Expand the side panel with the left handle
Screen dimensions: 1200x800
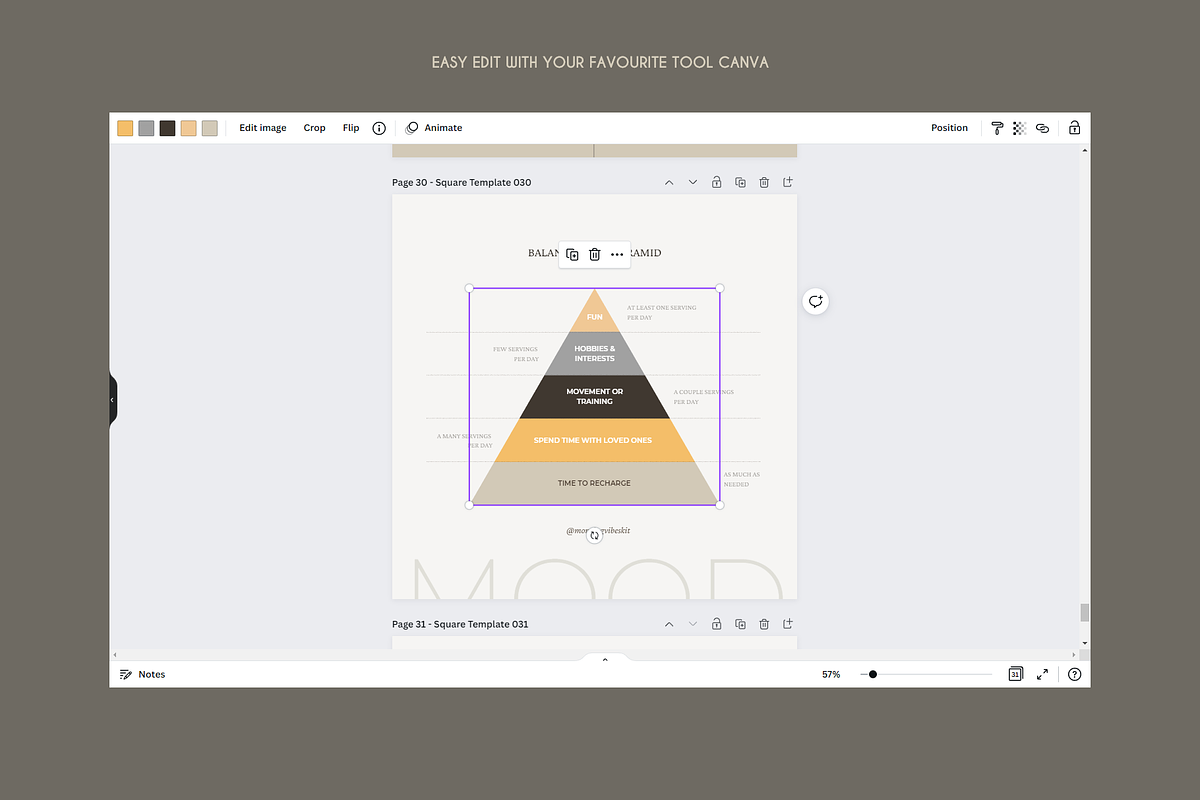coord(113,399)
